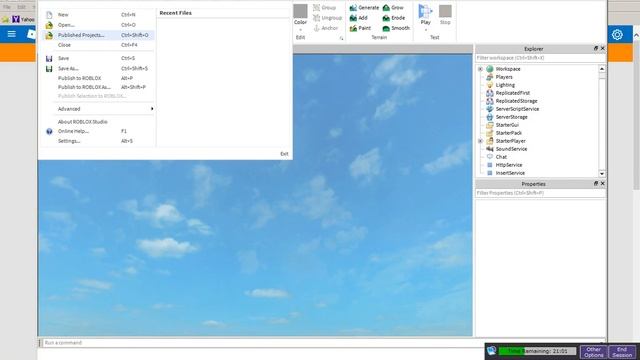
Task: Select the Paint terrain tool
Action: [x=360, y=28]
